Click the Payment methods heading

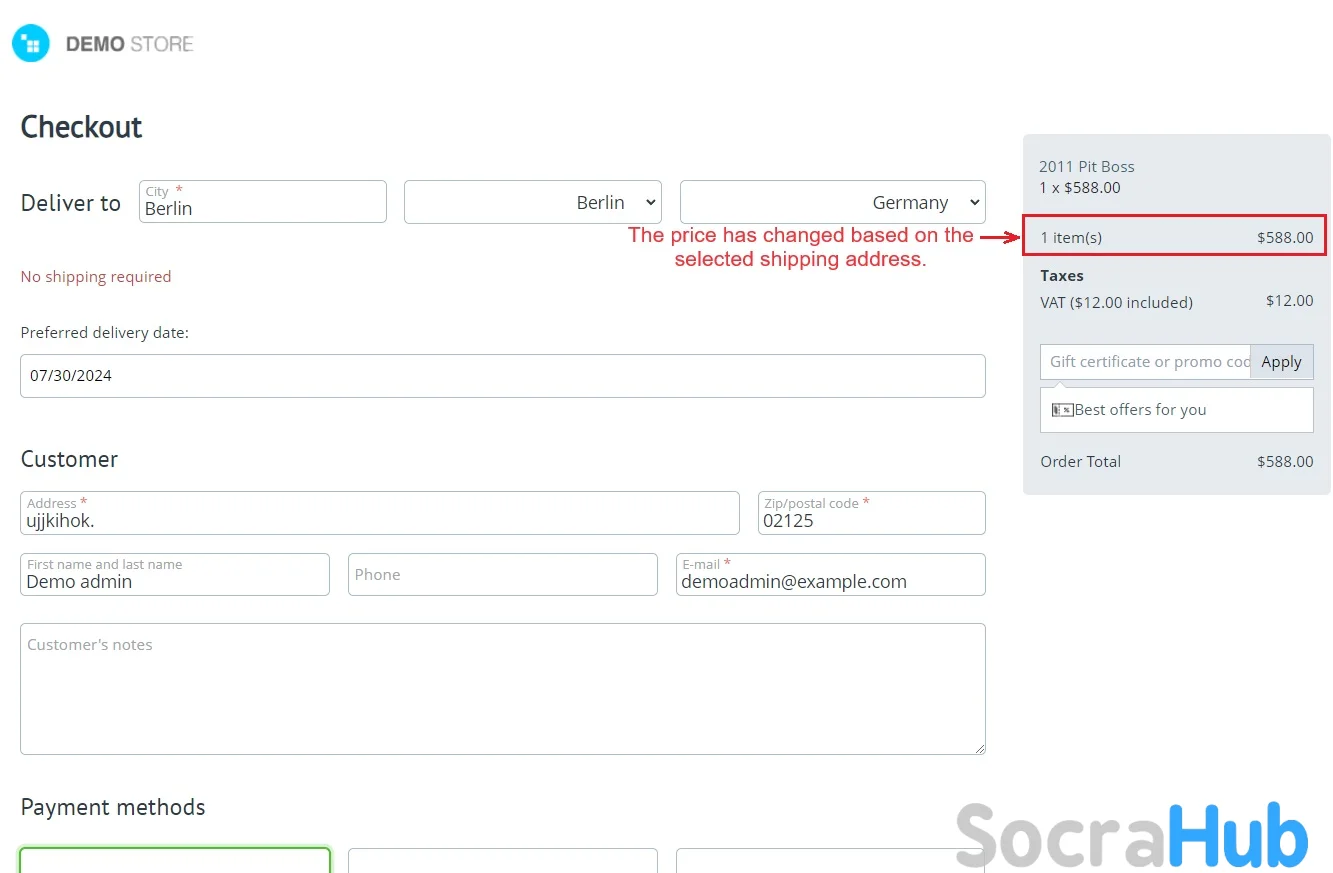pos(113,808)
